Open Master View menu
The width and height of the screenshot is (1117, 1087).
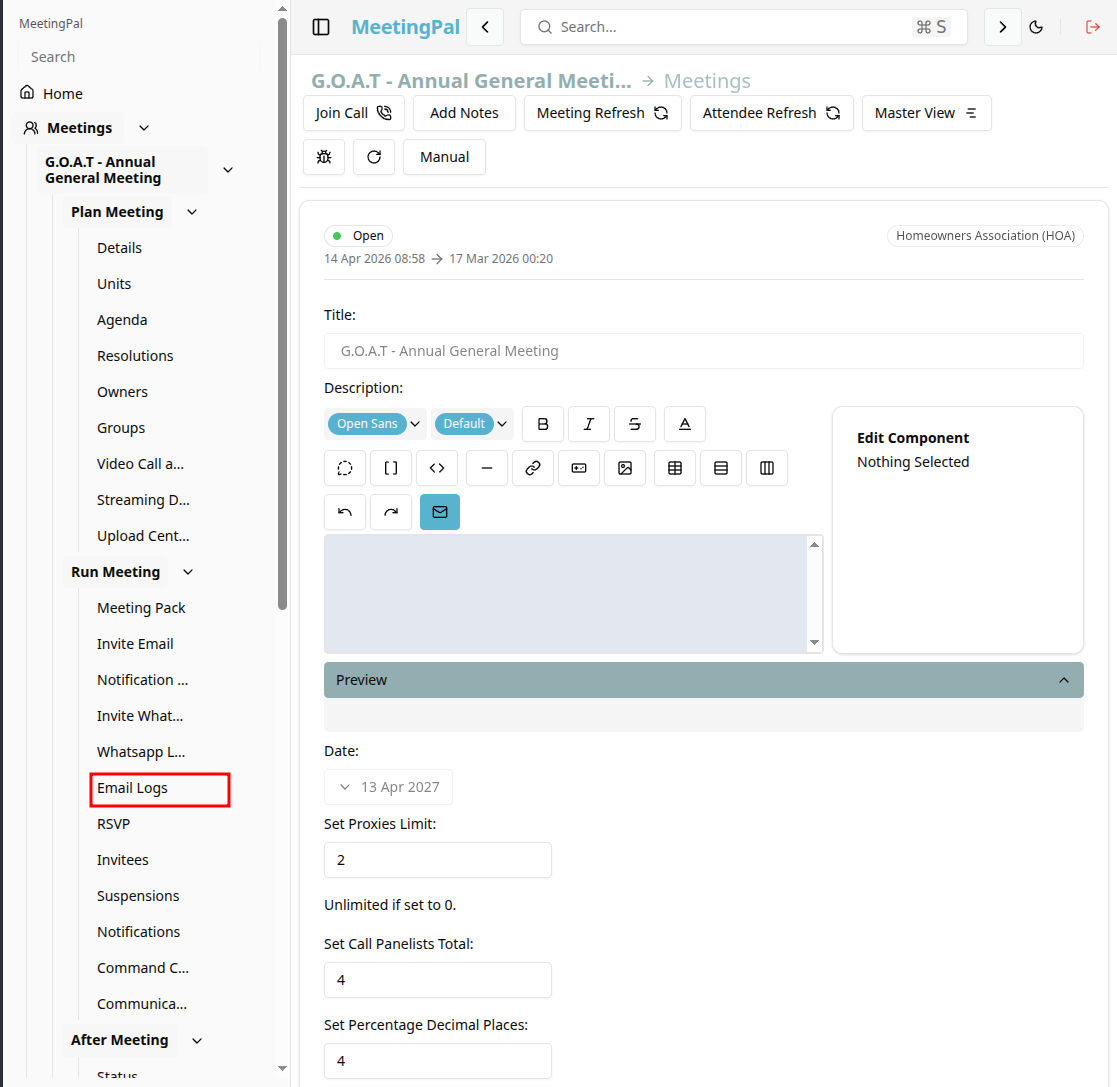(x=926, y=113)
